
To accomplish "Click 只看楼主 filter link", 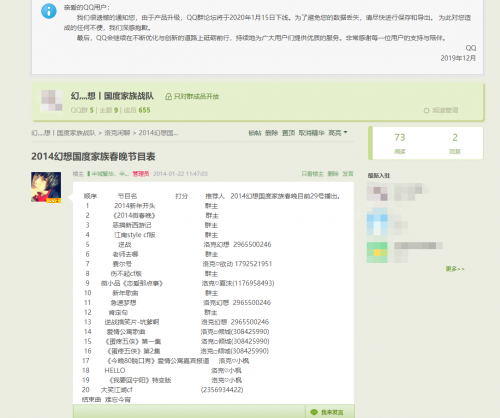I will pyautogui.click(x=312, y=174).
